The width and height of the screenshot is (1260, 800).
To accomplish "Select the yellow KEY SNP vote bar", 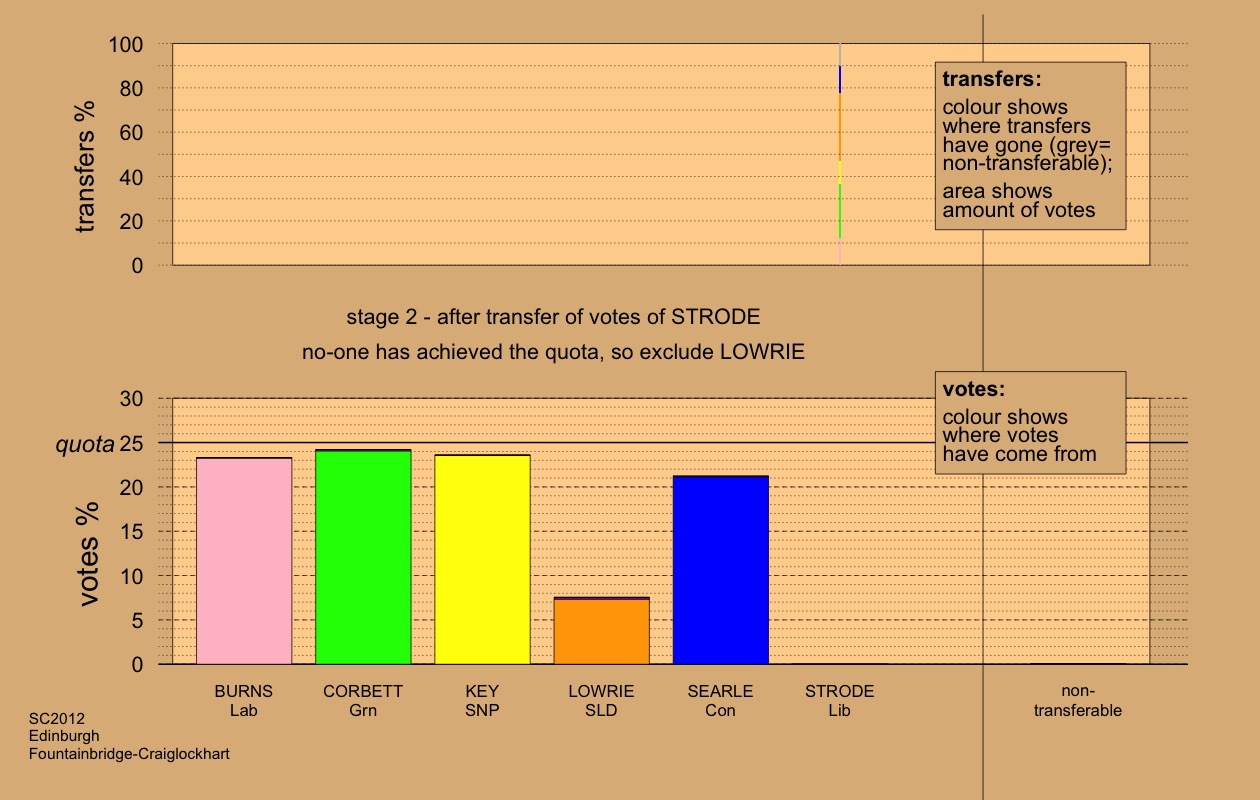I will (482, 559).
